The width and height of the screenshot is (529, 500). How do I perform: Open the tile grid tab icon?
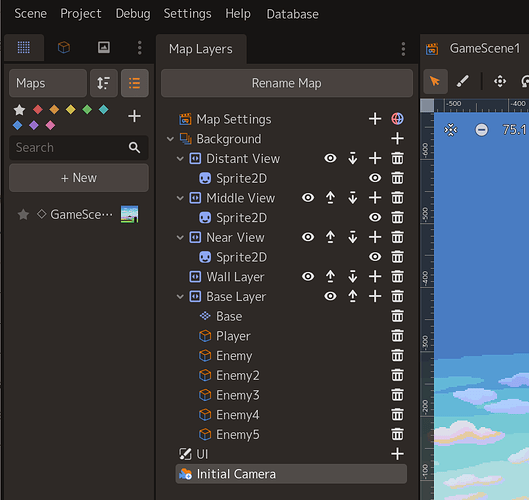[x=24, y=48]
